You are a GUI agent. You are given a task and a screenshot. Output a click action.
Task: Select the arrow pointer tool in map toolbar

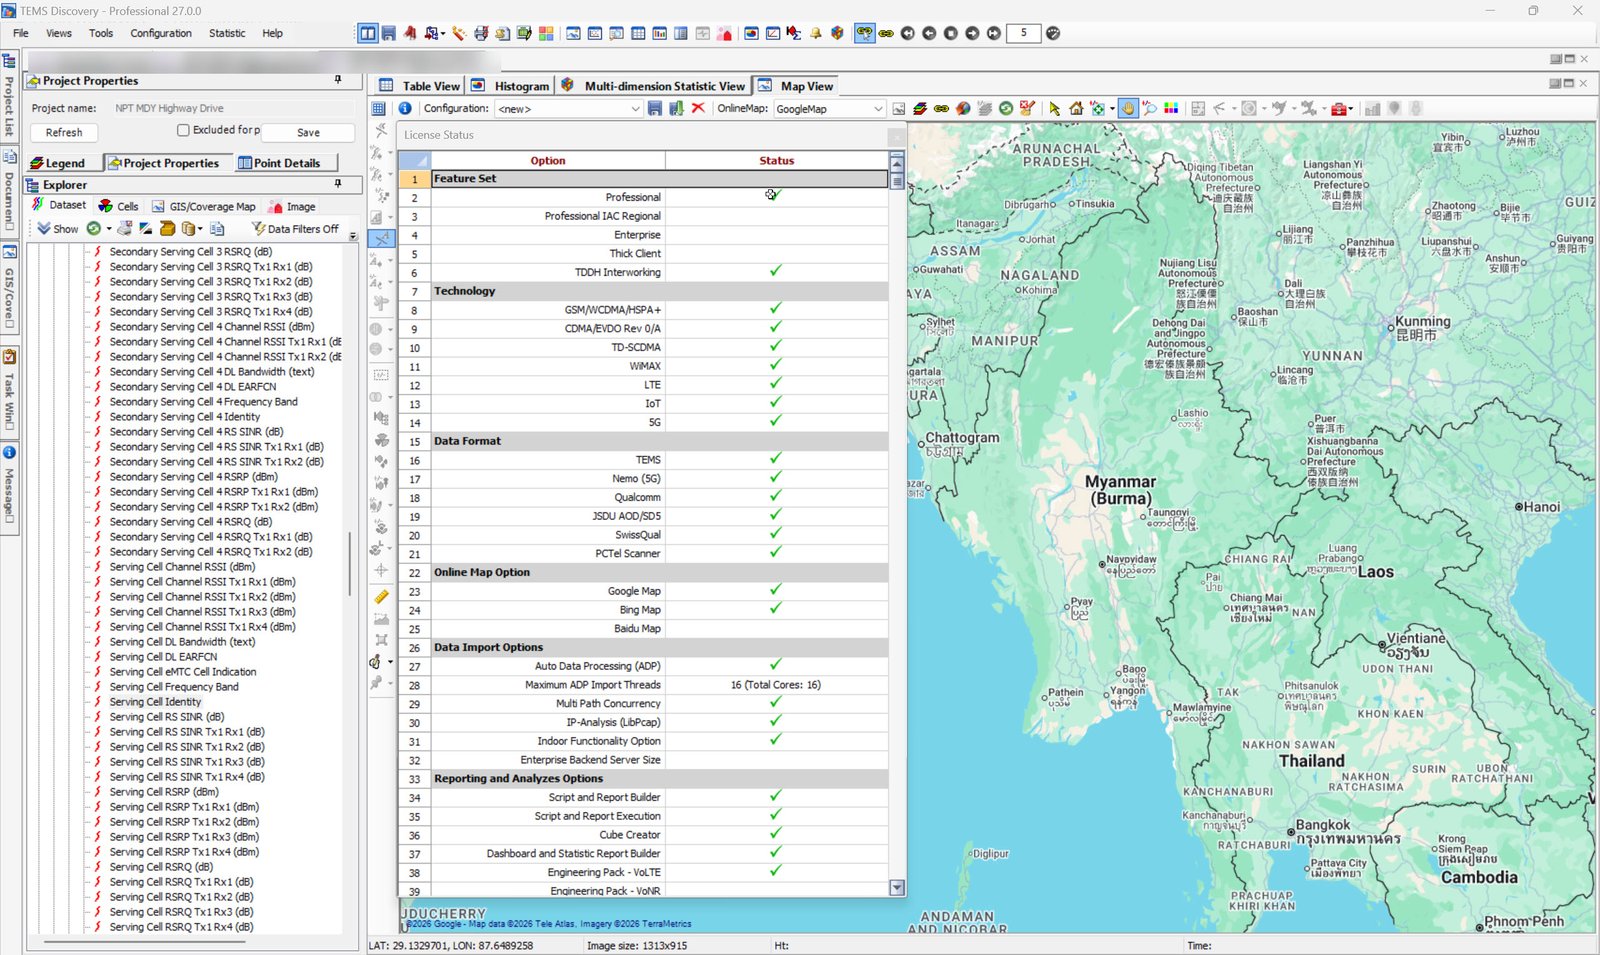tap(1054, 108)
